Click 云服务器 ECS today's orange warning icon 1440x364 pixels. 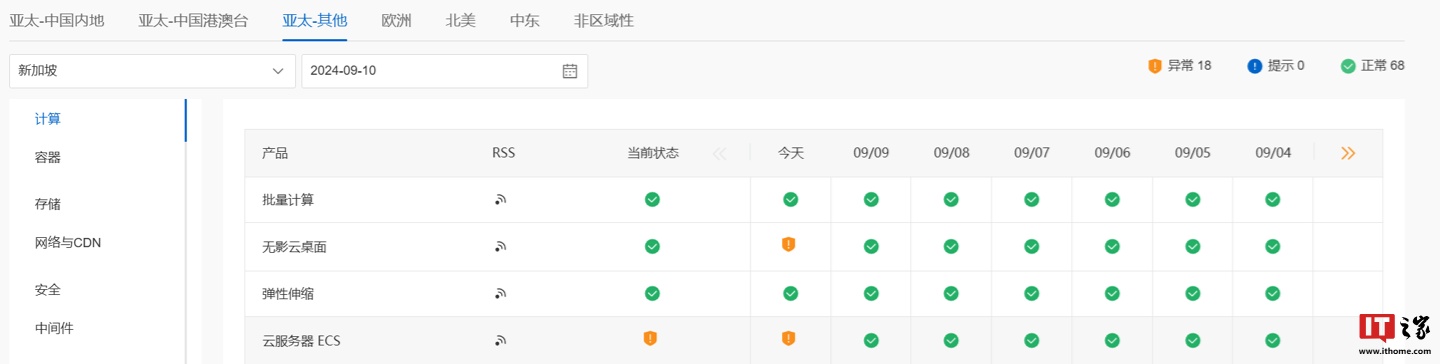788,338
